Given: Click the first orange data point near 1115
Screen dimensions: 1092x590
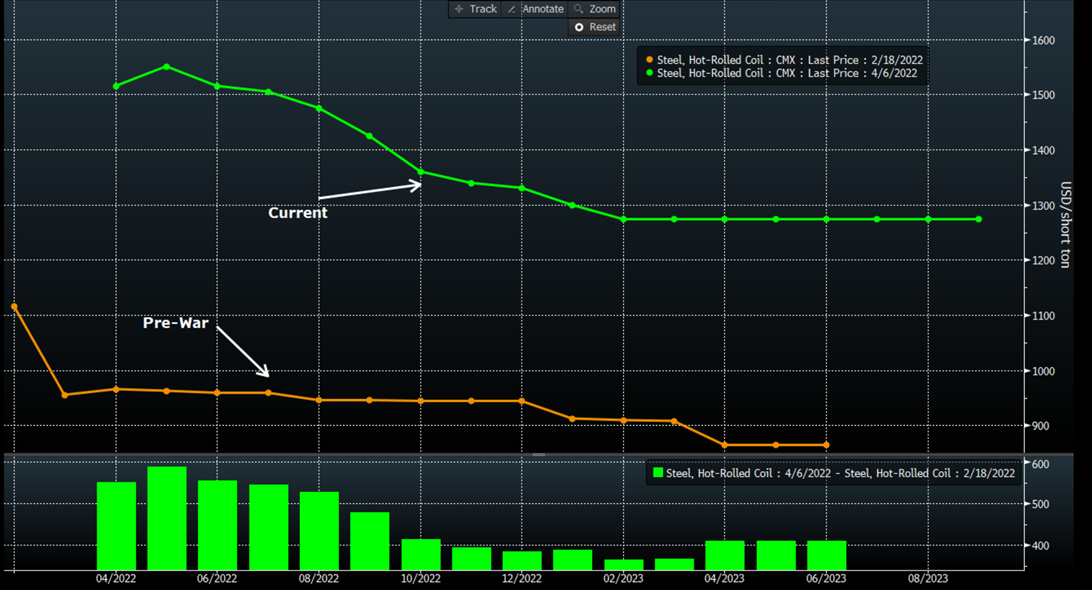Looking at the screenshot, I should 14,307.
